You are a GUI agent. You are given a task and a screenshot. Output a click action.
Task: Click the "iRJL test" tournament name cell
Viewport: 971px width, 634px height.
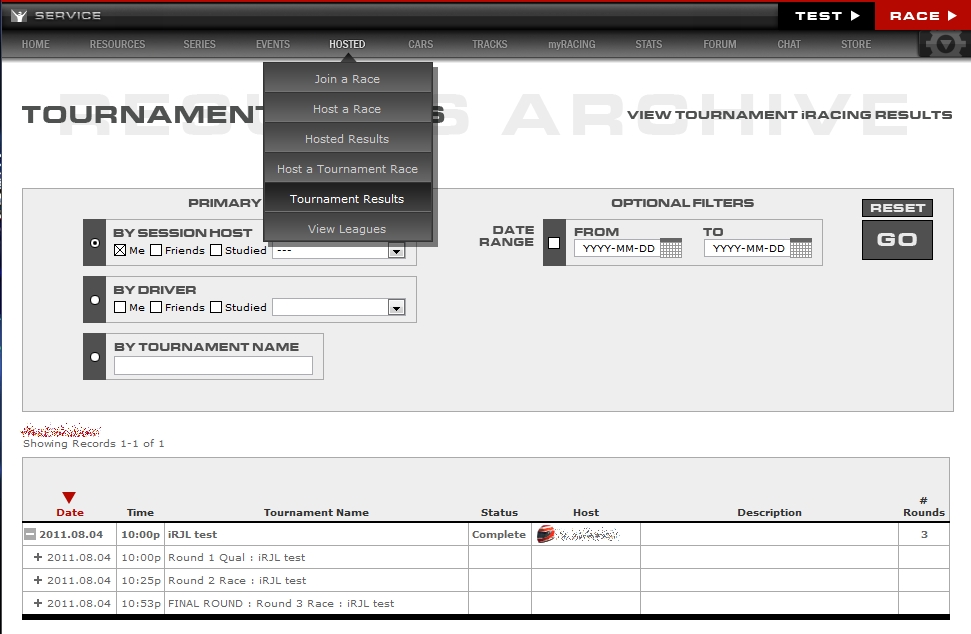tap(316, 534)
